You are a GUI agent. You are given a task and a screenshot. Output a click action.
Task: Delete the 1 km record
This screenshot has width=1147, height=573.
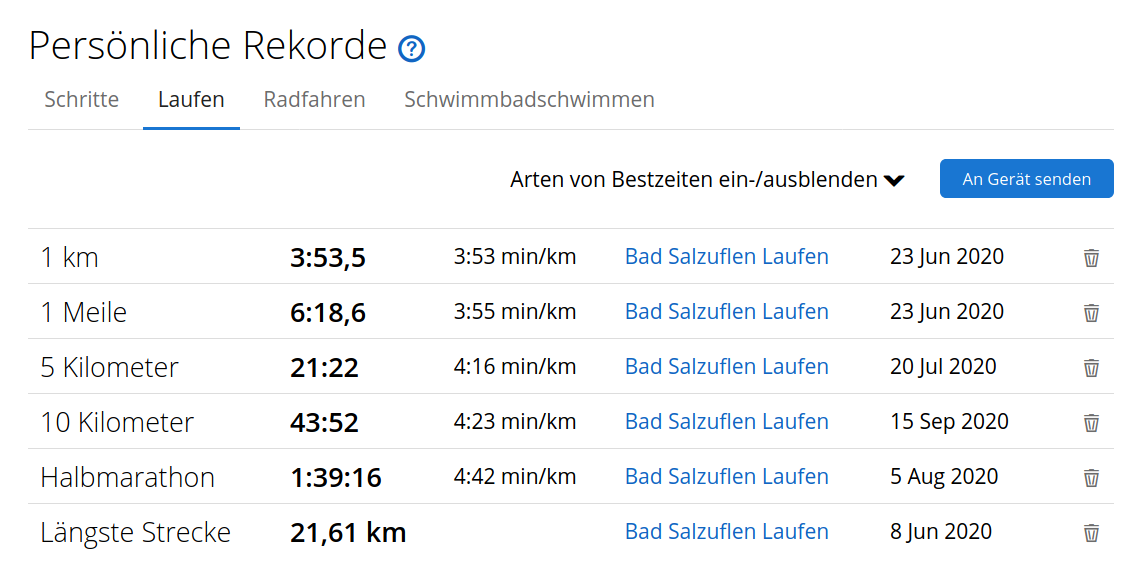(1091, 258)
